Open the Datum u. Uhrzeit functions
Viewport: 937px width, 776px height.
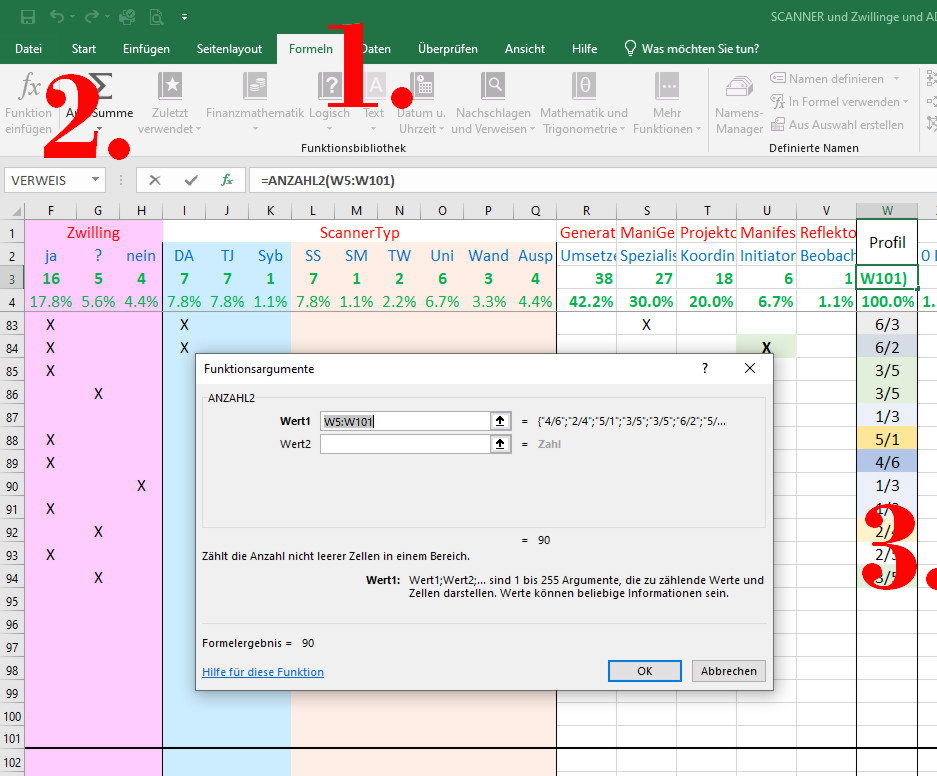(421, 103)
